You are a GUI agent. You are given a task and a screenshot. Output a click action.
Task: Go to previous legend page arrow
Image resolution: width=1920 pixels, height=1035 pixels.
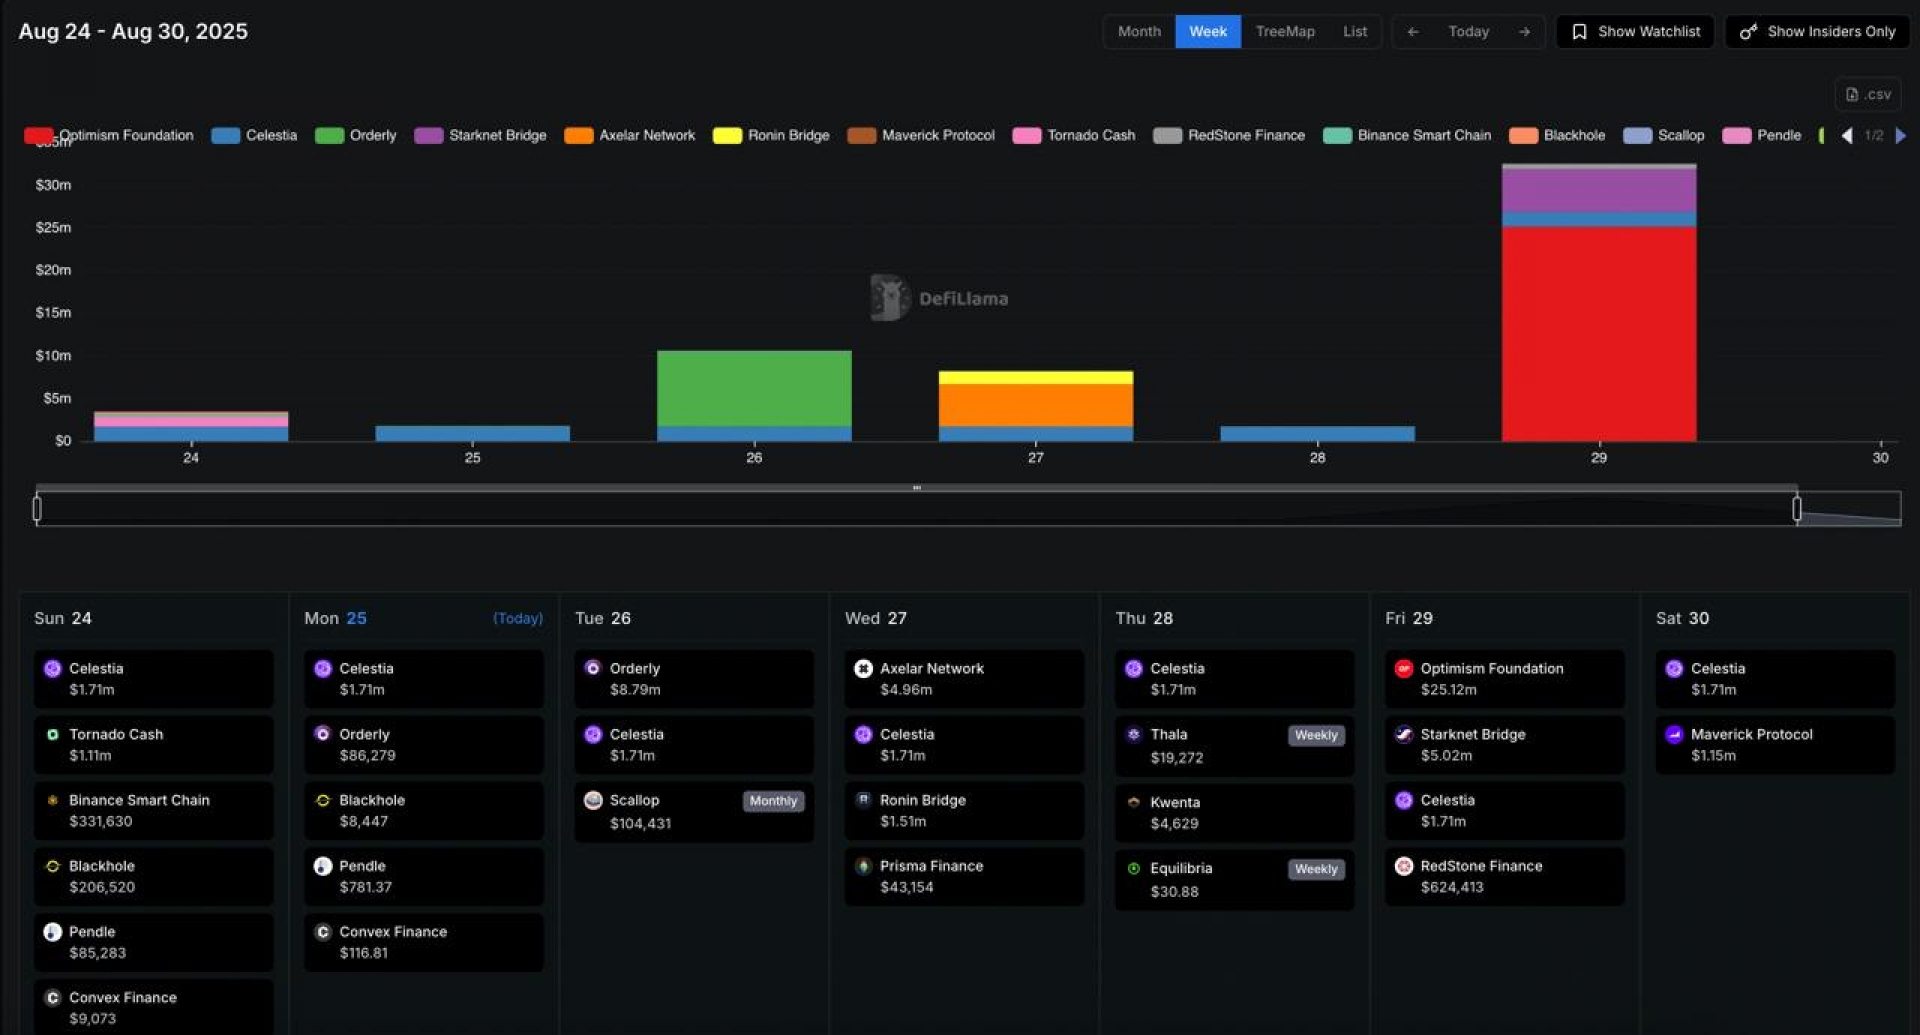pyautogui.click(x=1846, y=136)
